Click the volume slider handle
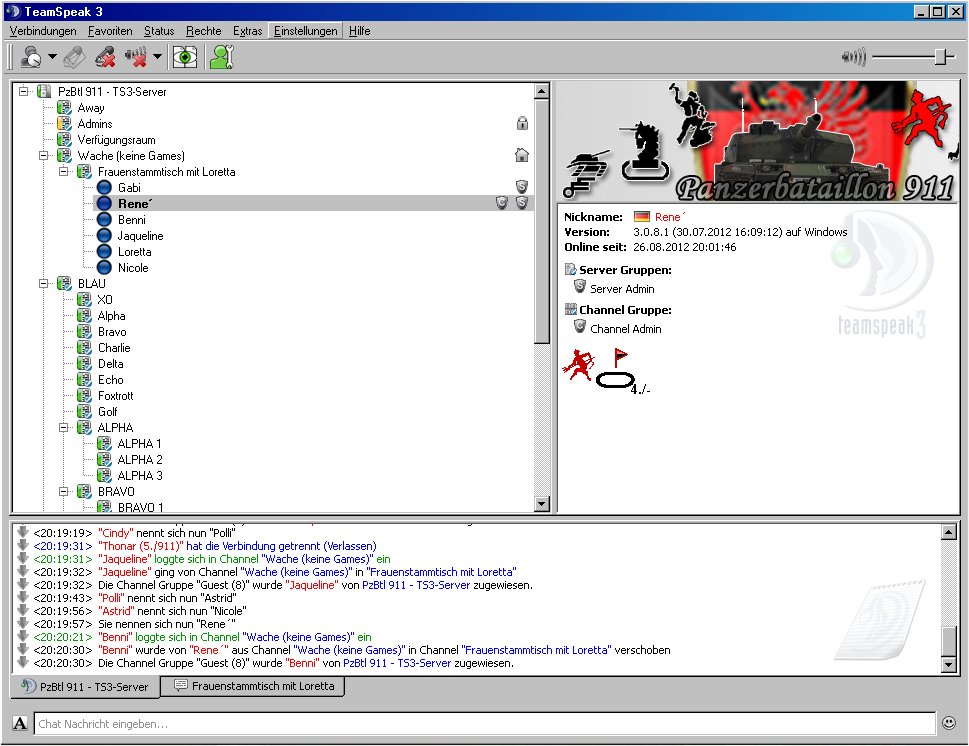 tap(940, 57)
